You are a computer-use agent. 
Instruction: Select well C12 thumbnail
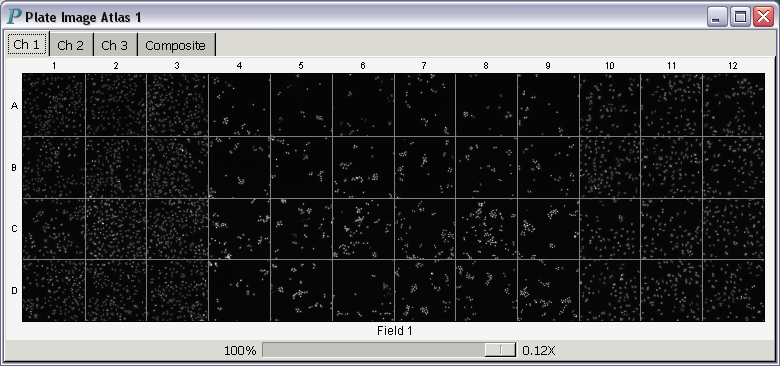click(734, 229)
